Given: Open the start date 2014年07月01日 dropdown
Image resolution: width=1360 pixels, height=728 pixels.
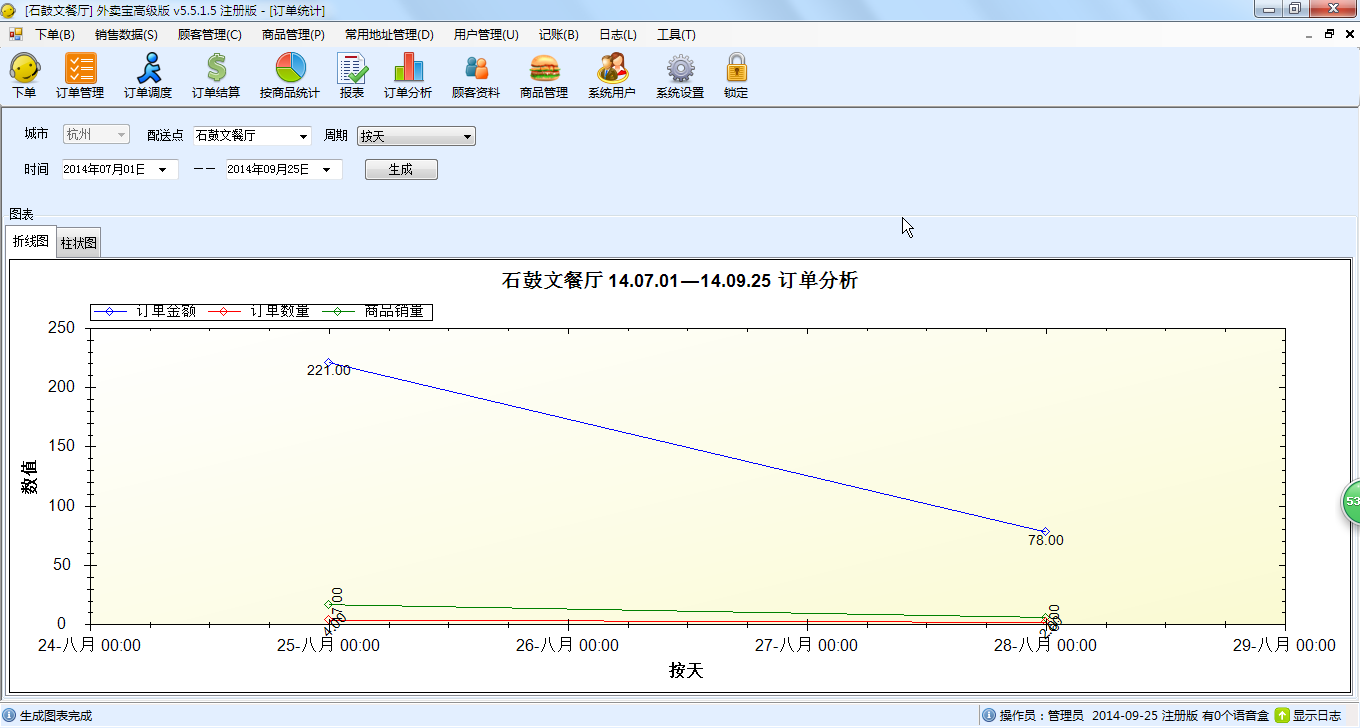Looking at the screenshot, I should click(165, 169).
